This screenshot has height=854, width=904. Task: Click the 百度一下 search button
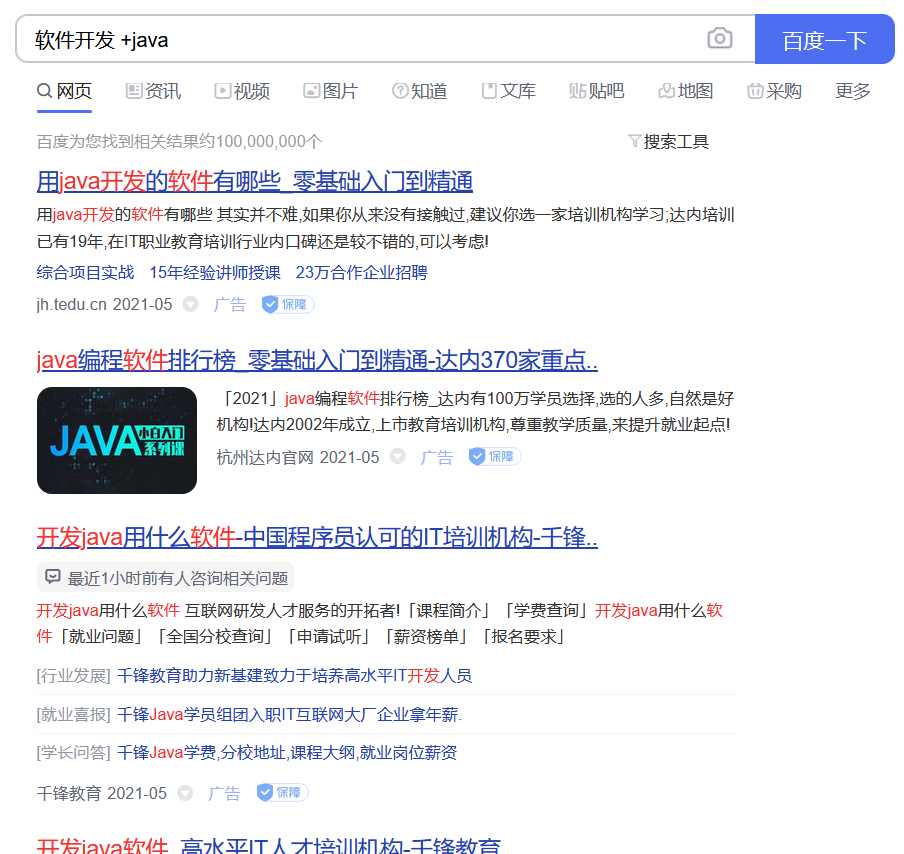coord(824,39)
